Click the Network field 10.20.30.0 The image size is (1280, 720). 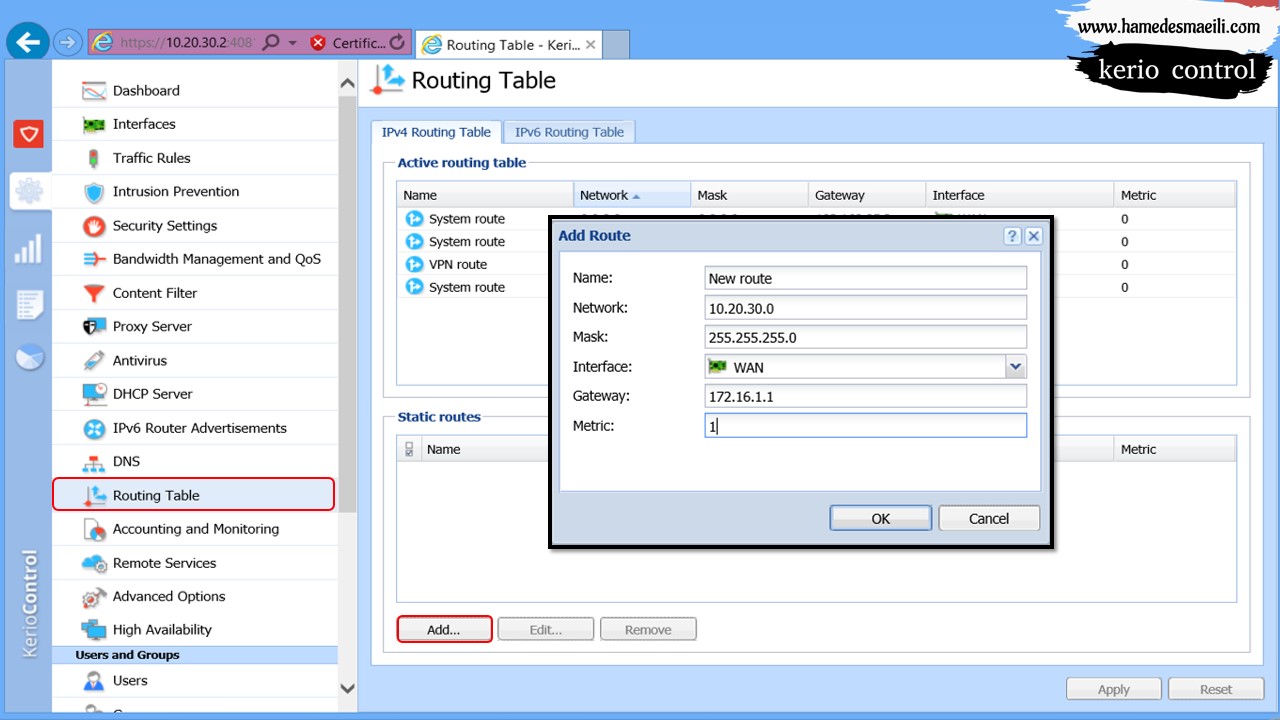click(865, 308)
